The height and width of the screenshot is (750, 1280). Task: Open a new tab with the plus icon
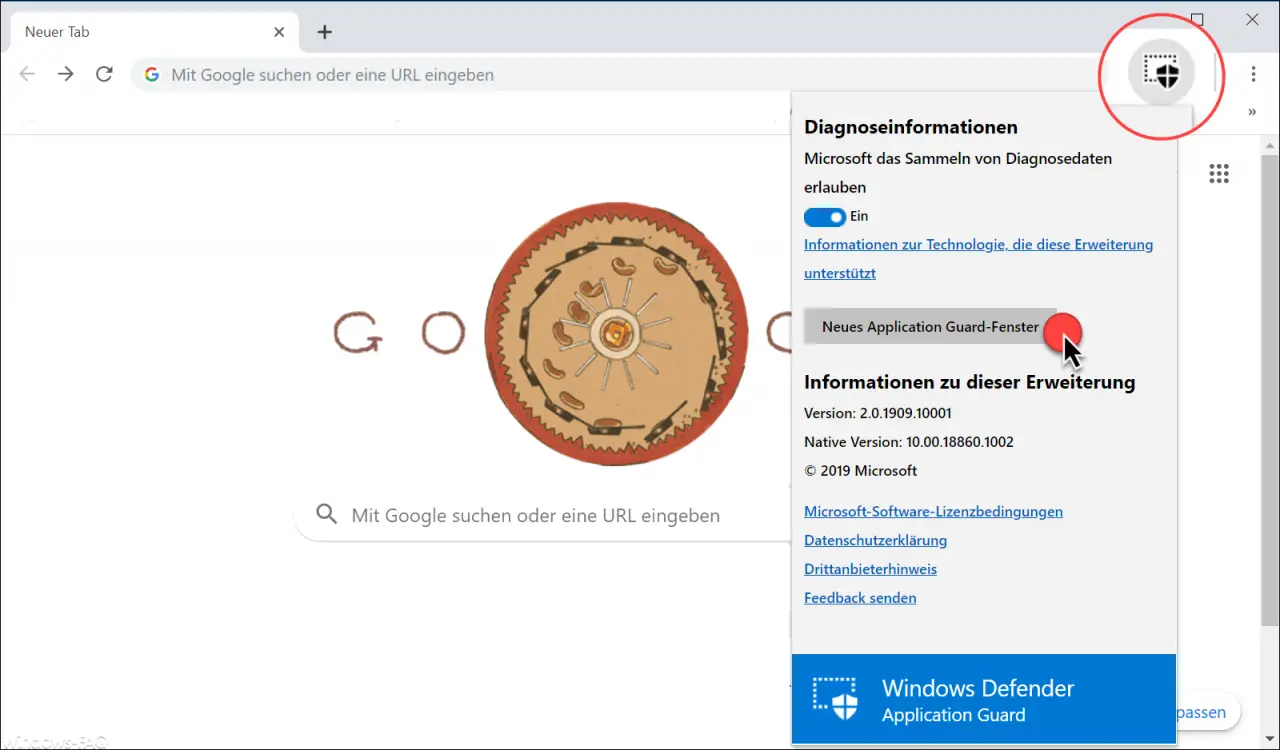tap(324, 32)
